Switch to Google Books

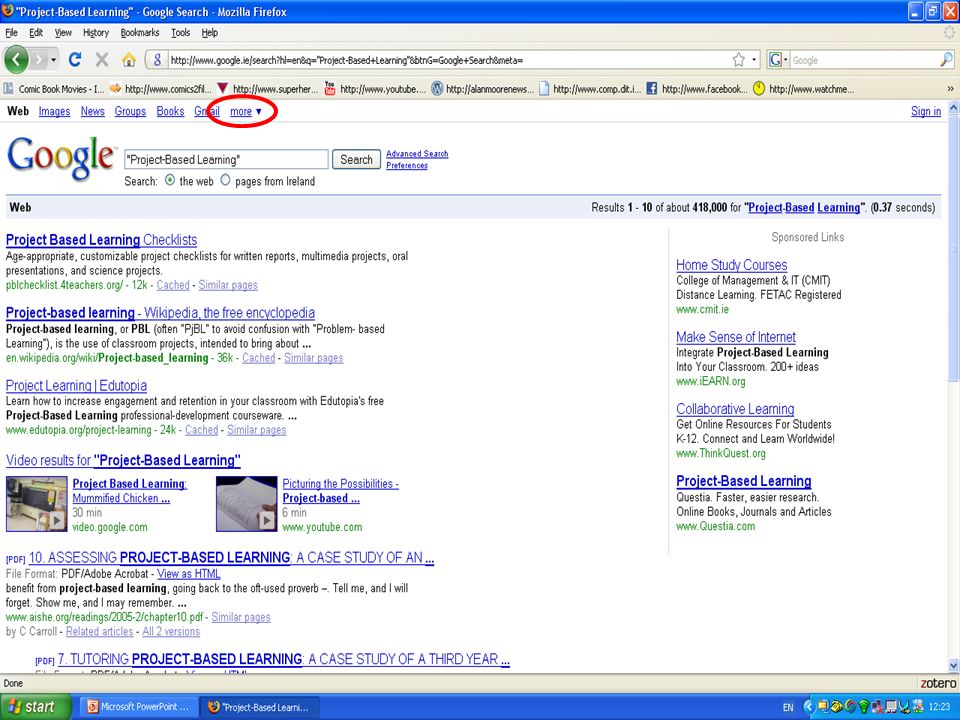point(170,111)
